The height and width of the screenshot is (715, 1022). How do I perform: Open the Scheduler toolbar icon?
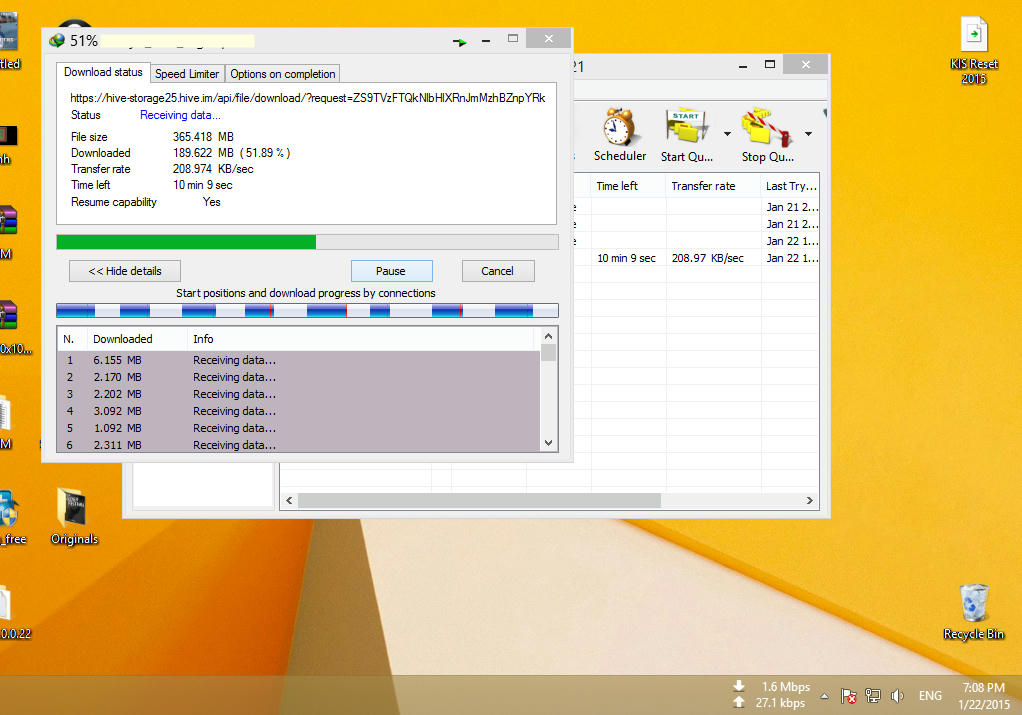click(x=619, y=134)
